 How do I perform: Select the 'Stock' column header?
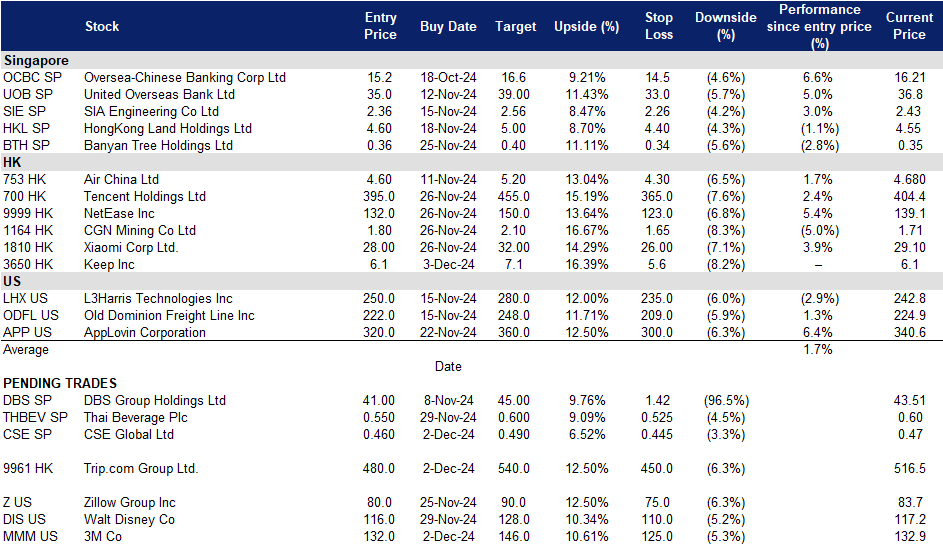point(102,26)
